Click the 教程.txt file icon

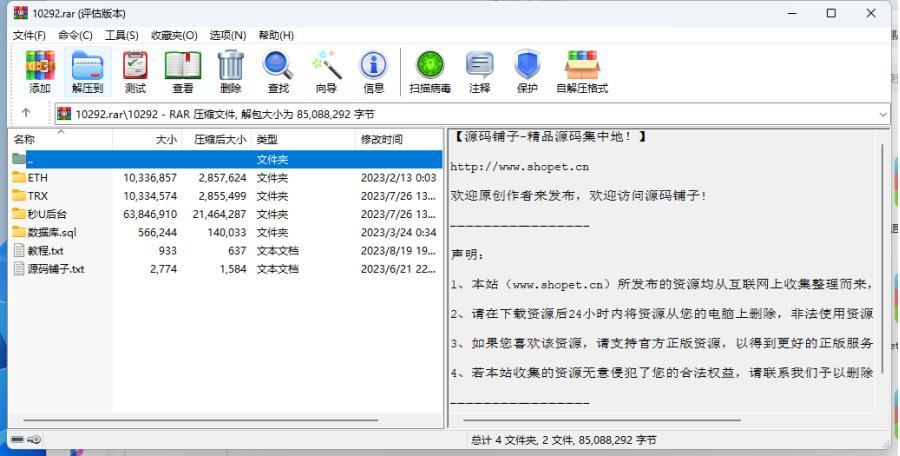tap(19, 250)
